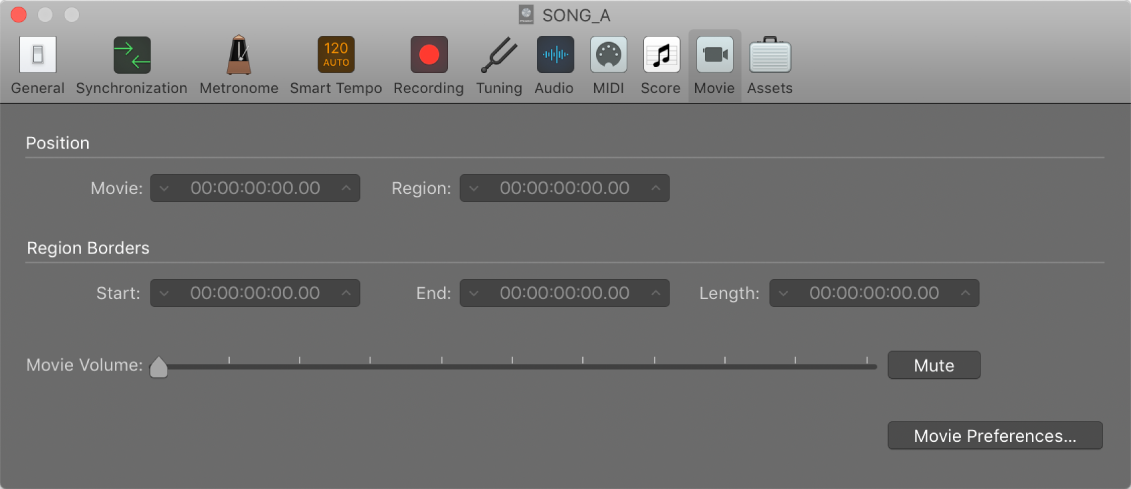Select the MIDI settings icon
This screenshot has height=489, width=1131.
click(x=608, y=56)
